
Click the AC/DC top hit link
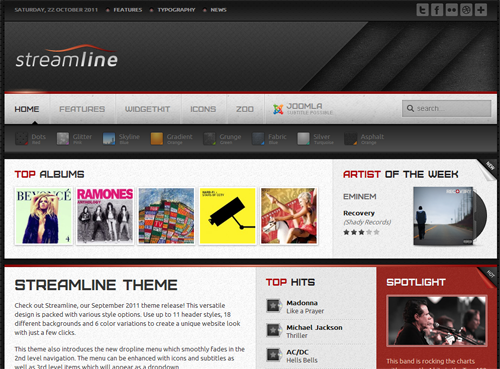coord(298,352)
